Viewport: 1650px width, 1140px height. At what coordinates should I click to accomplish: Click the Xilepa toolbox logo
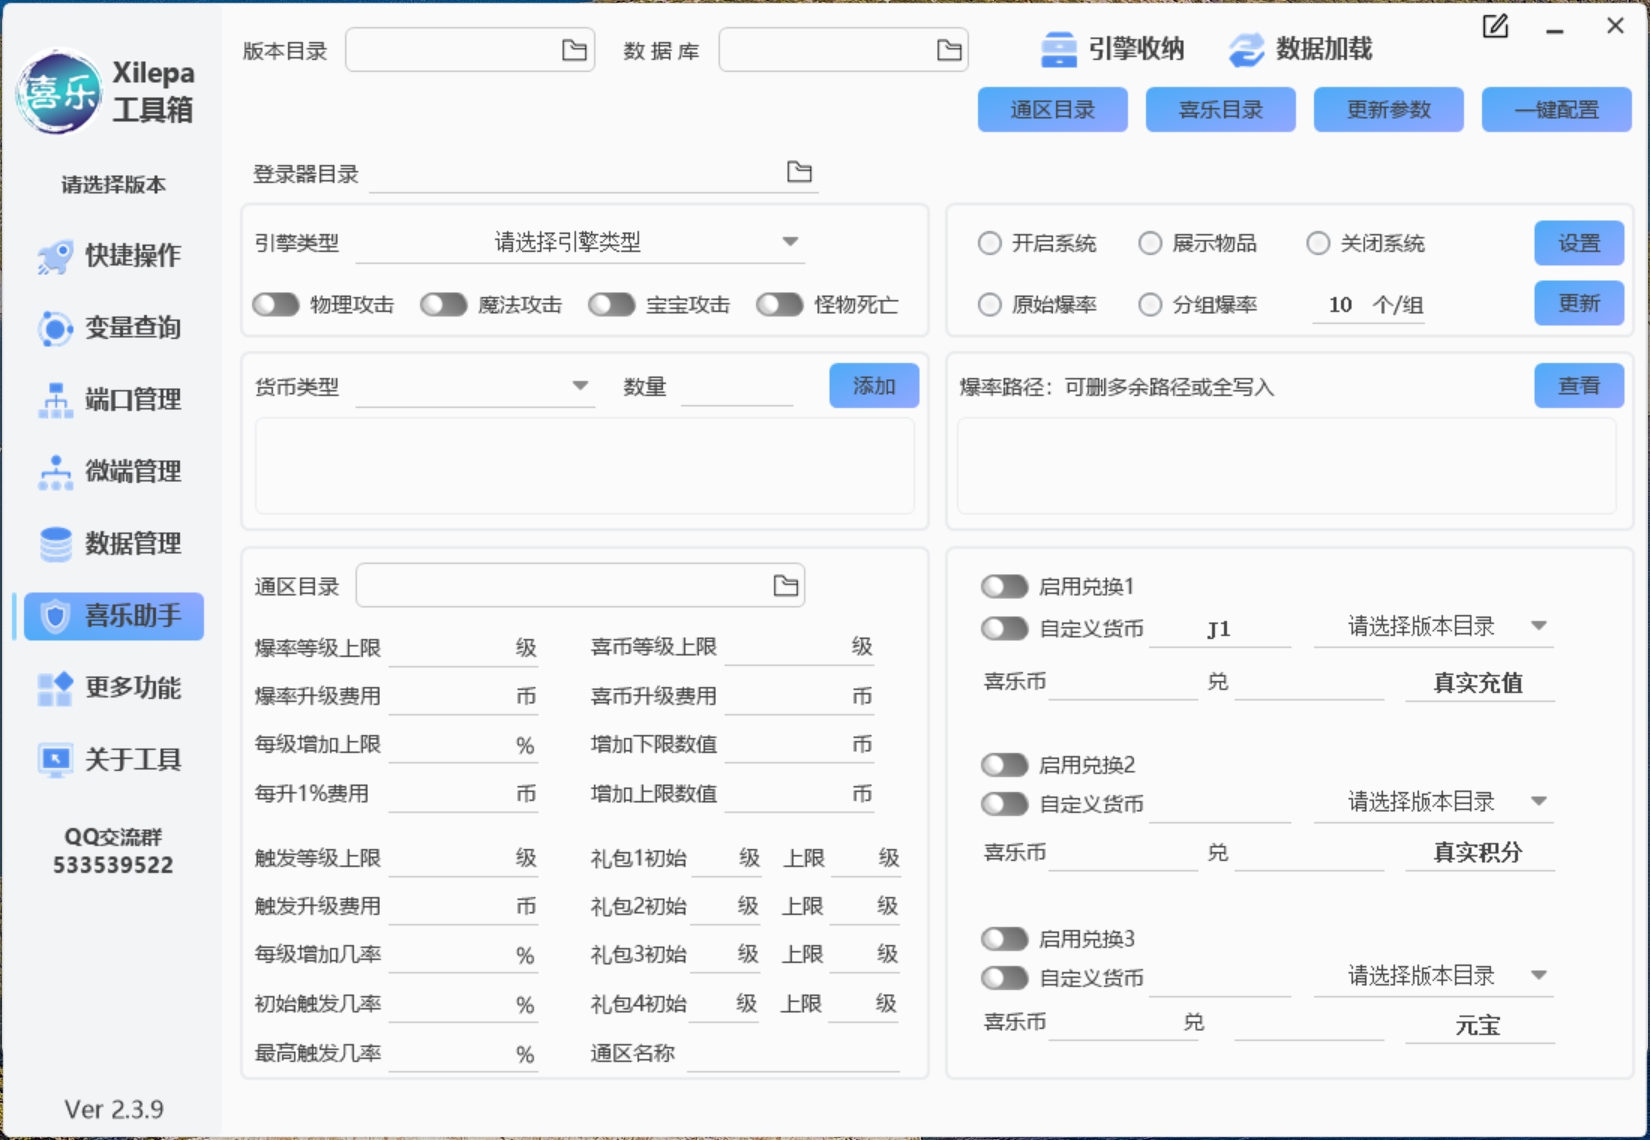click(x=59, y=93)
